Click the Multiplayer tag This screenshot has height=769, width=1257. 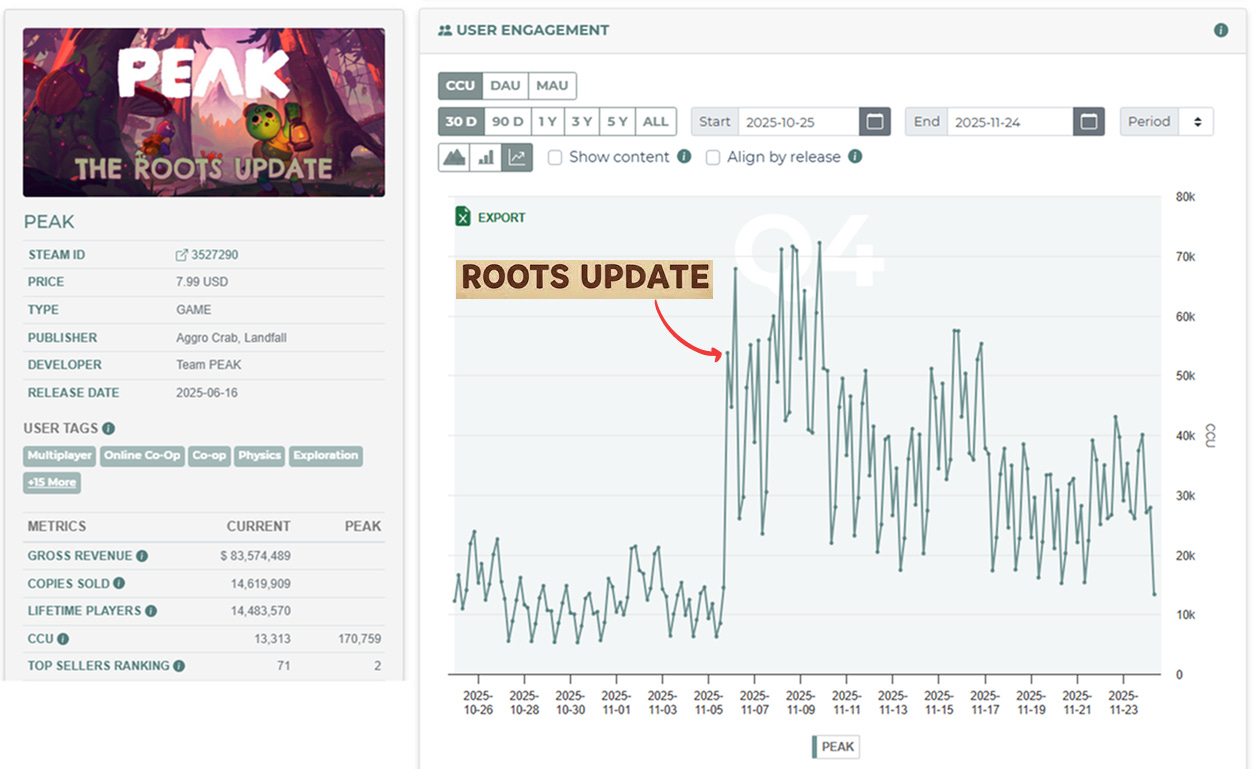[60, 456]
